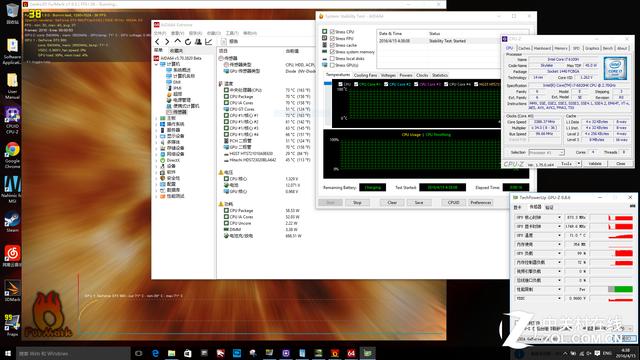The width and height of the screenshot is (640, 360).
Task: Open the red NetEase Music desktop icon
Action: 12,256
